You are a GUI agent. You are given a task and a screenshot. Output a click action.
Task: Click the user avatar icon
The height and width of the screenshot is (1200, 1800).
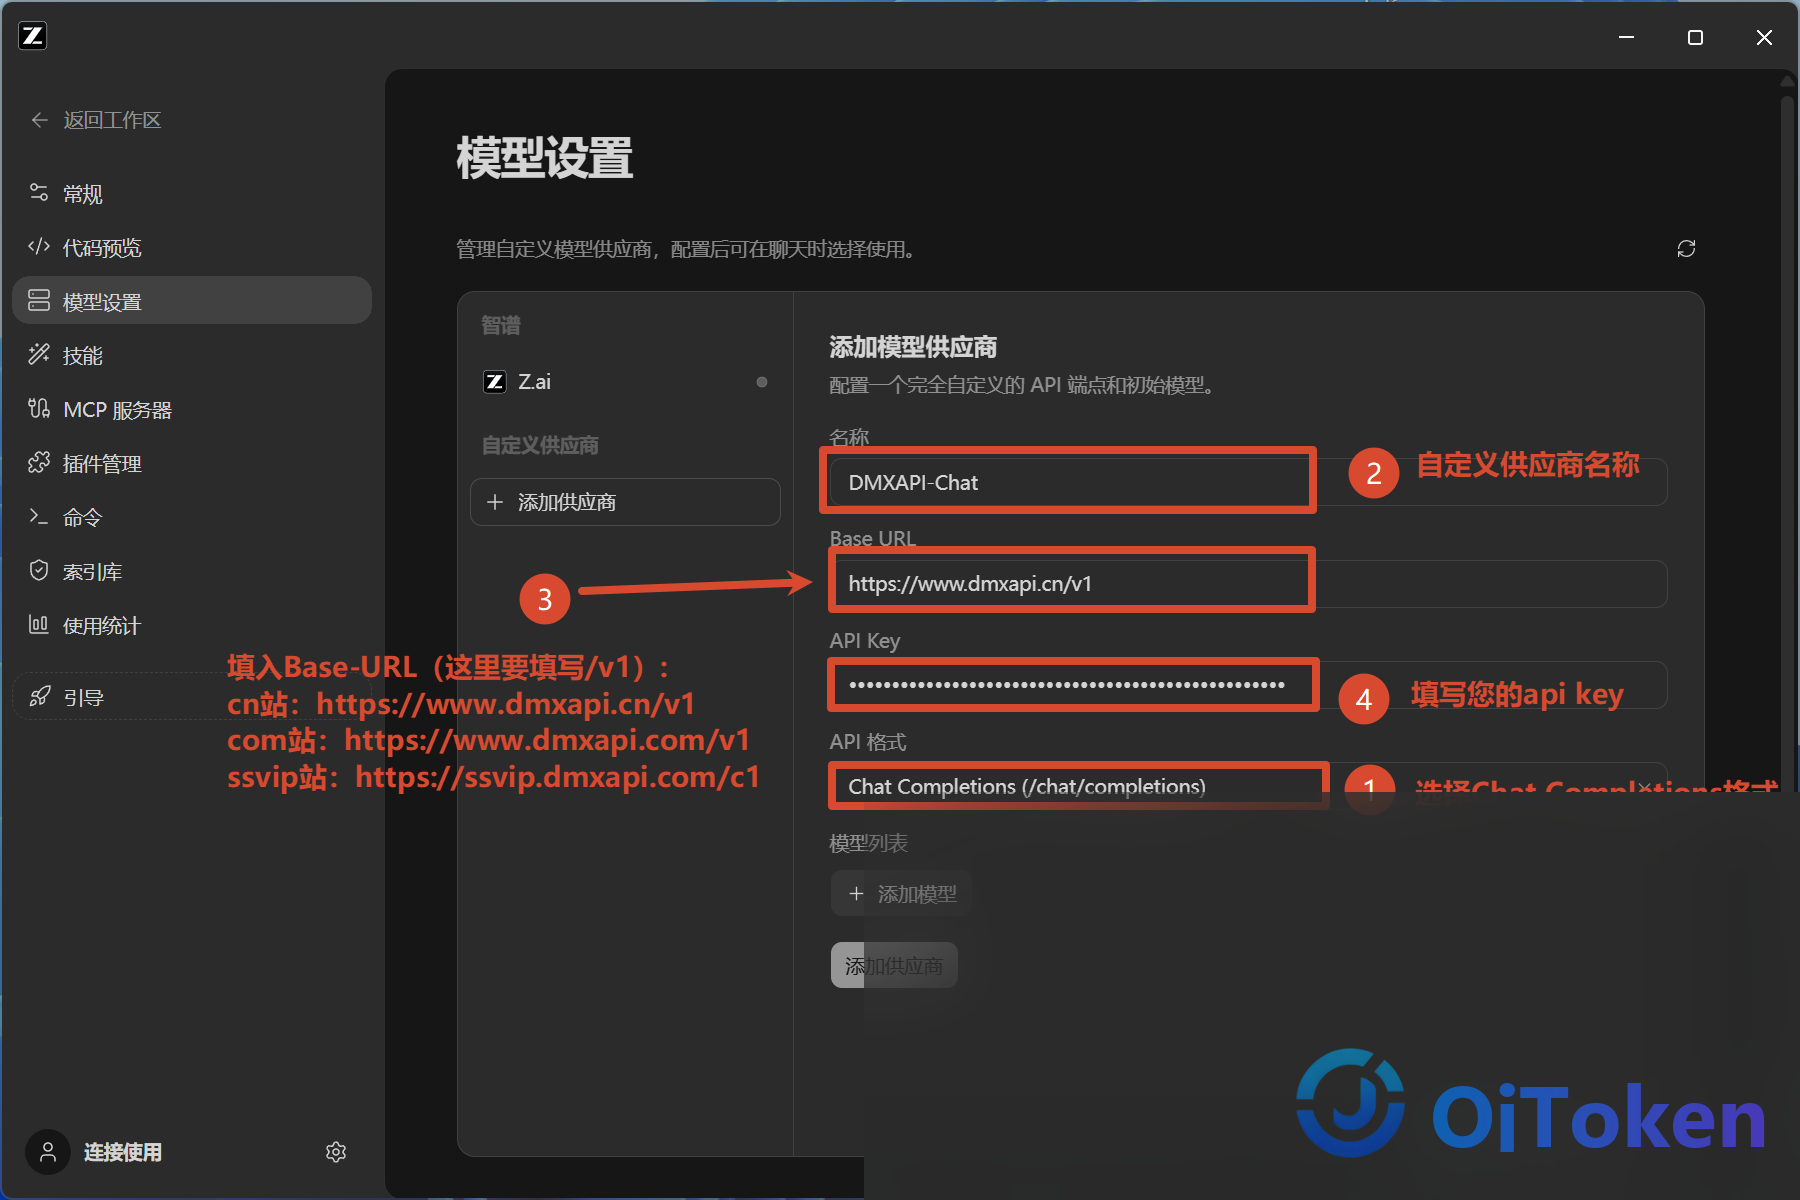pos(48,1152)
